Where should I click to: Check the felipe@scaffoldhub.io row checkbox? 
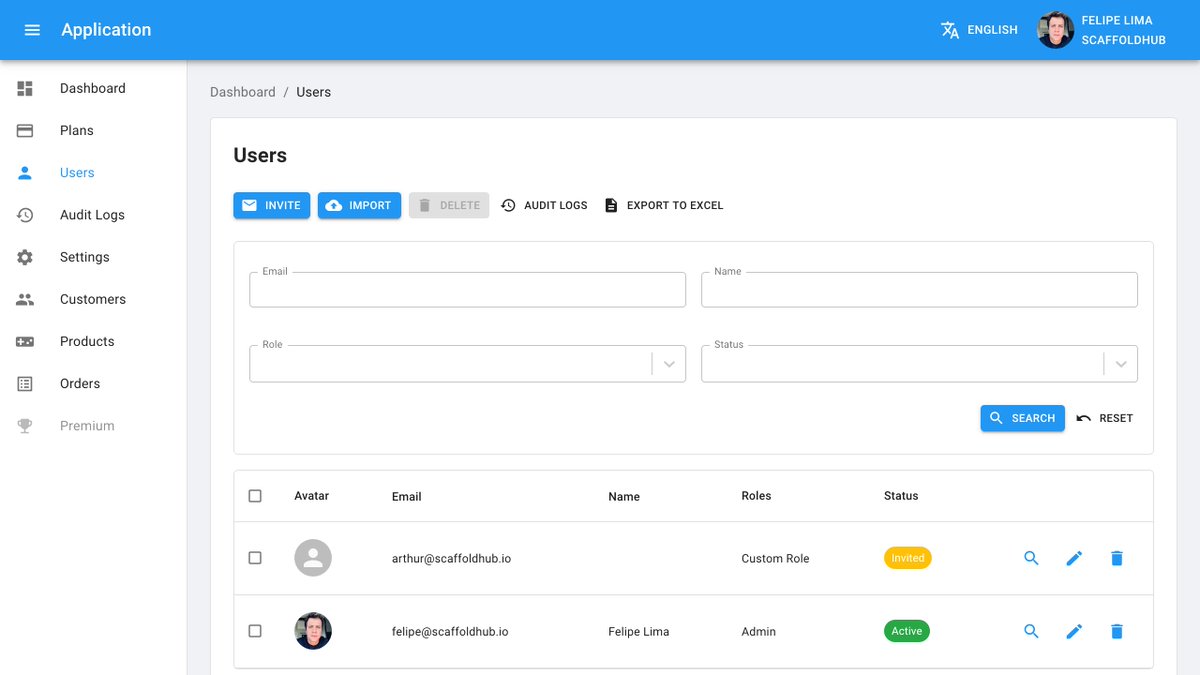coord(255,631)
